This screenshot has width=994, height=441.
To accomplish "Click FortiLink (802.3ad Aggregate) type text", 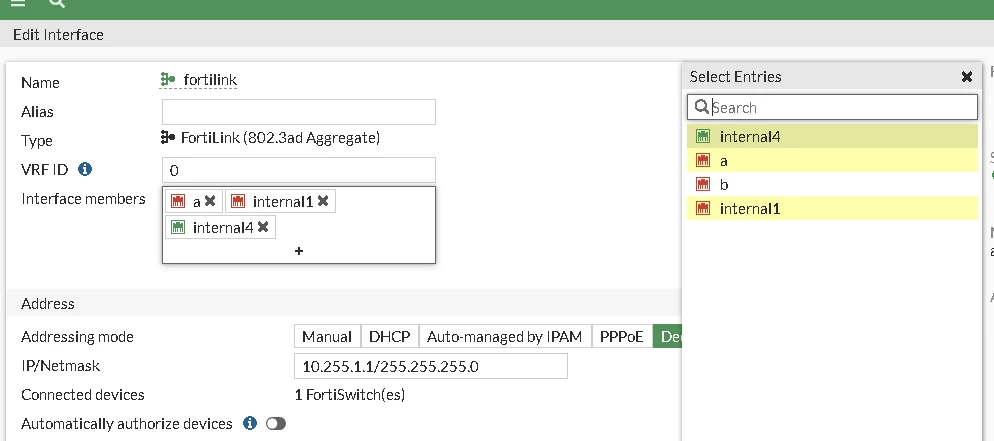I will pyautogui.click(x=280, y=137).
